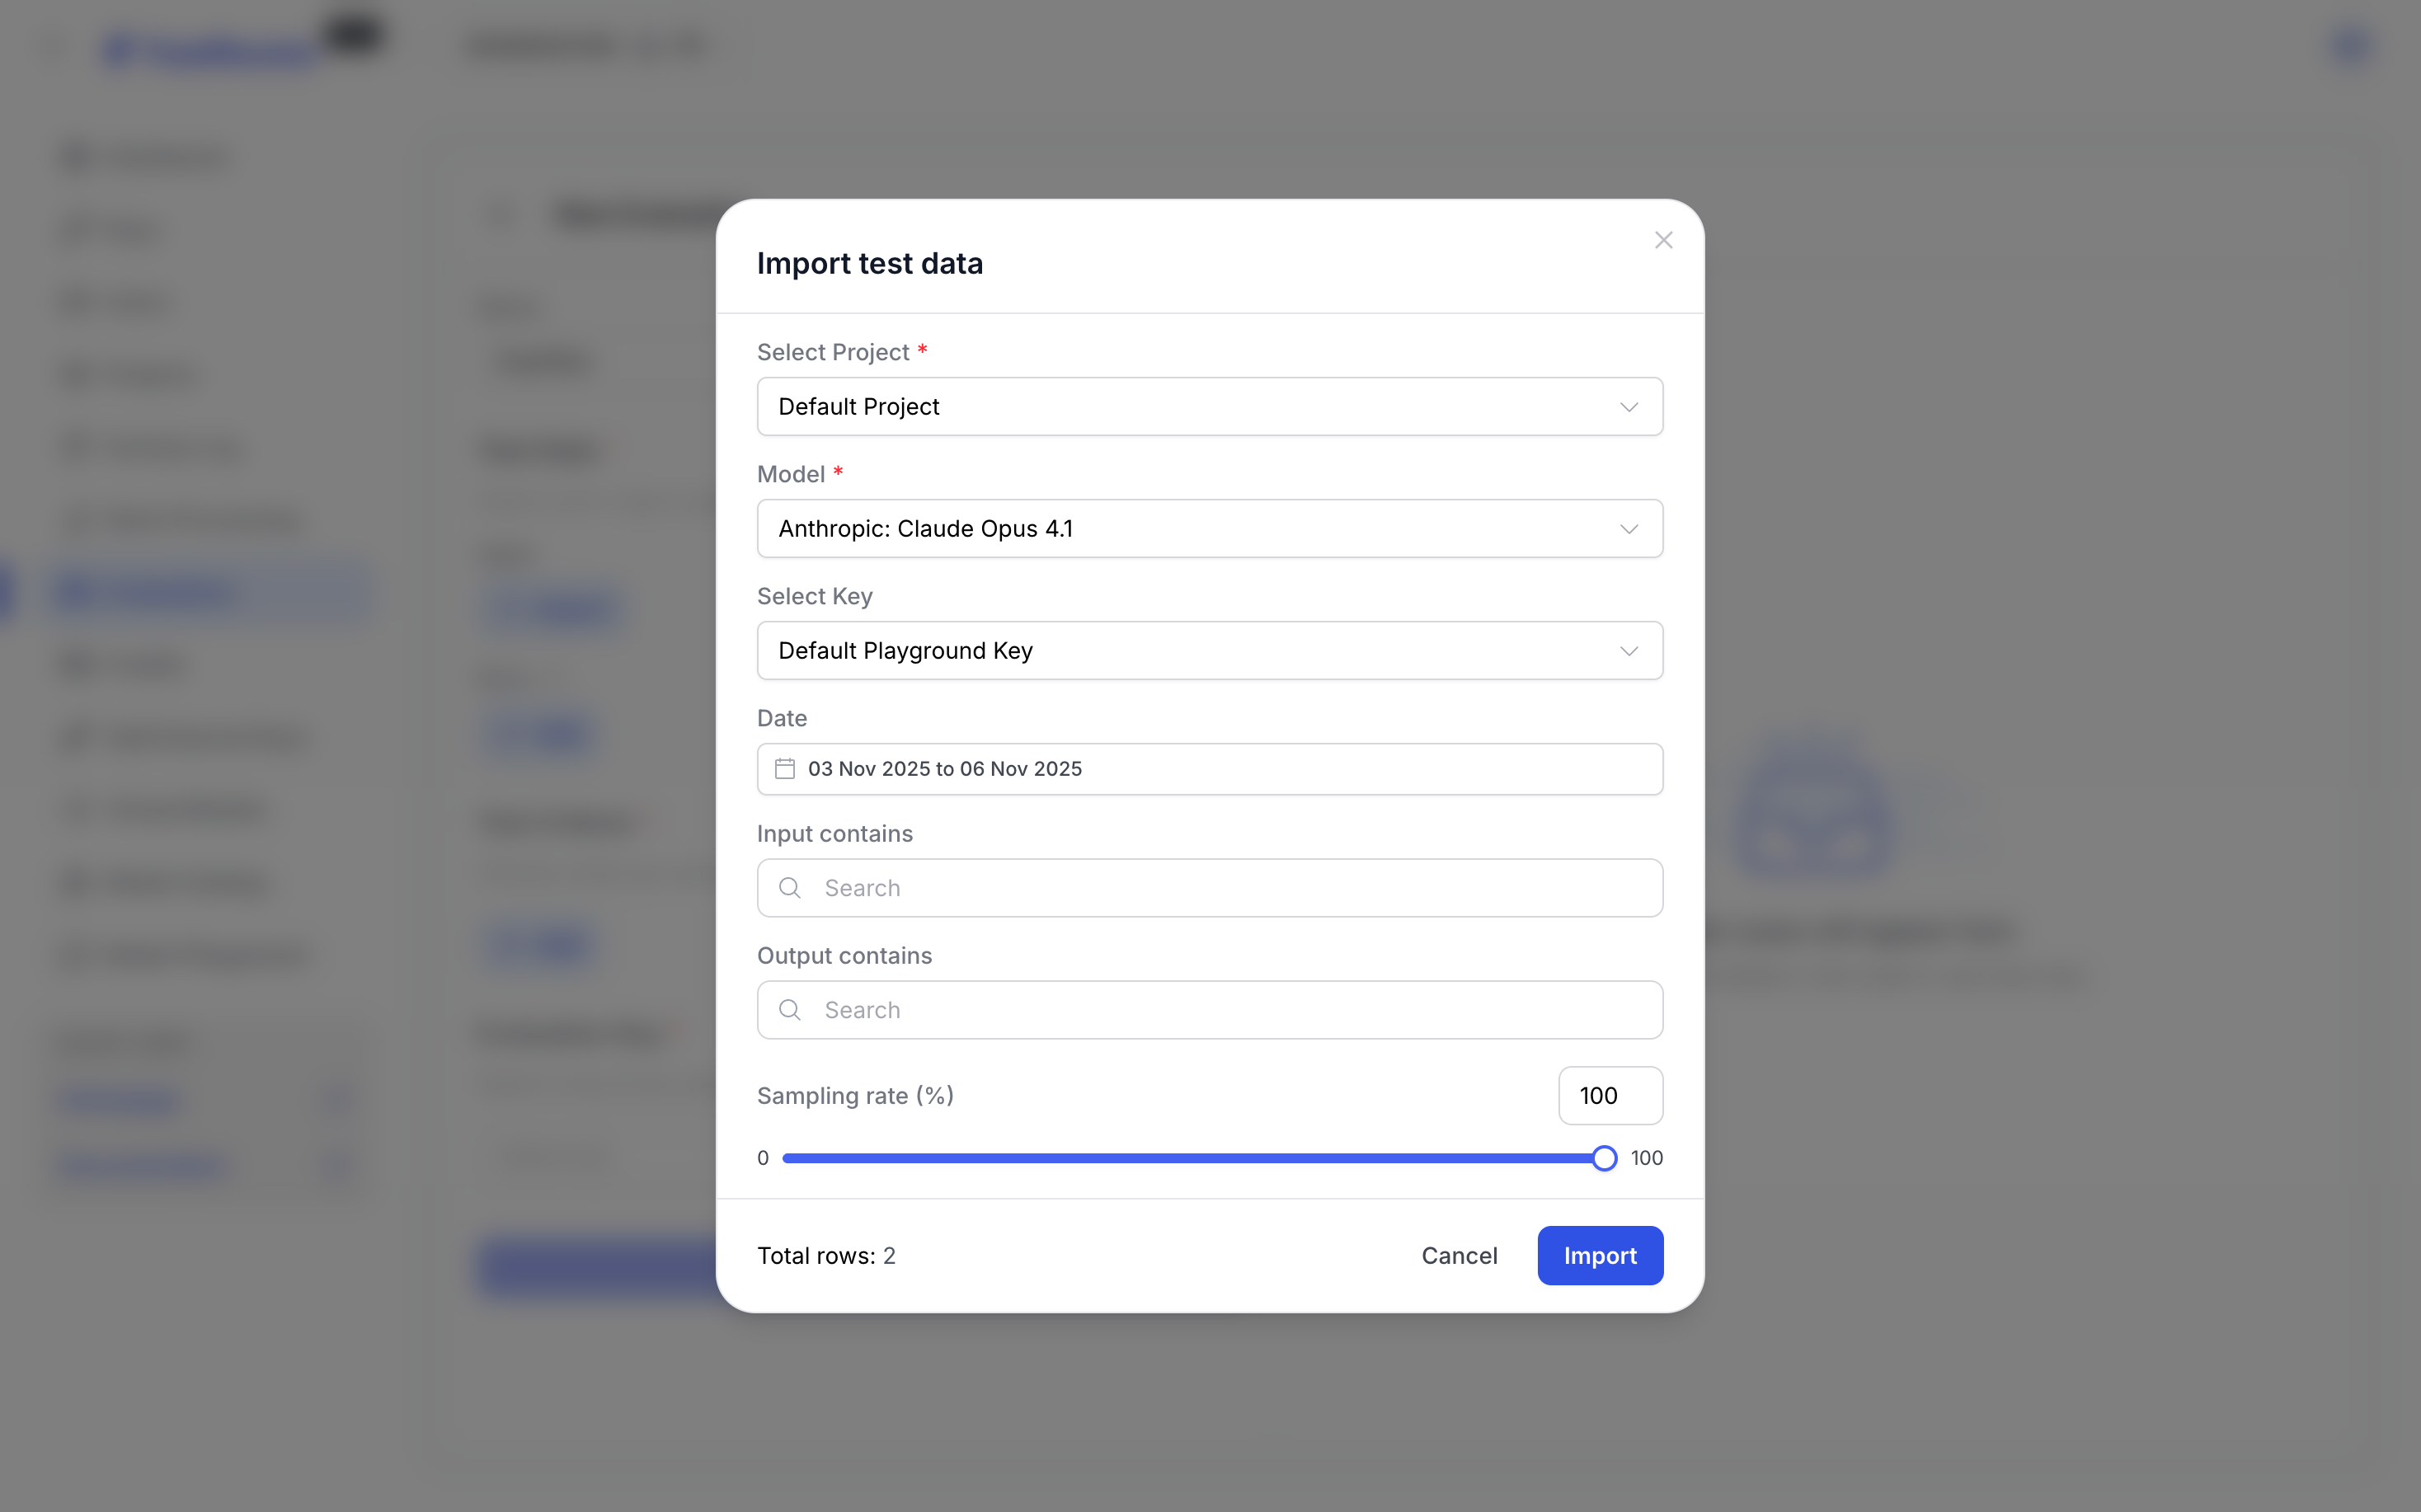Close the Import test data dialog
2421x1512 pixels.
tap(1663, 240)
